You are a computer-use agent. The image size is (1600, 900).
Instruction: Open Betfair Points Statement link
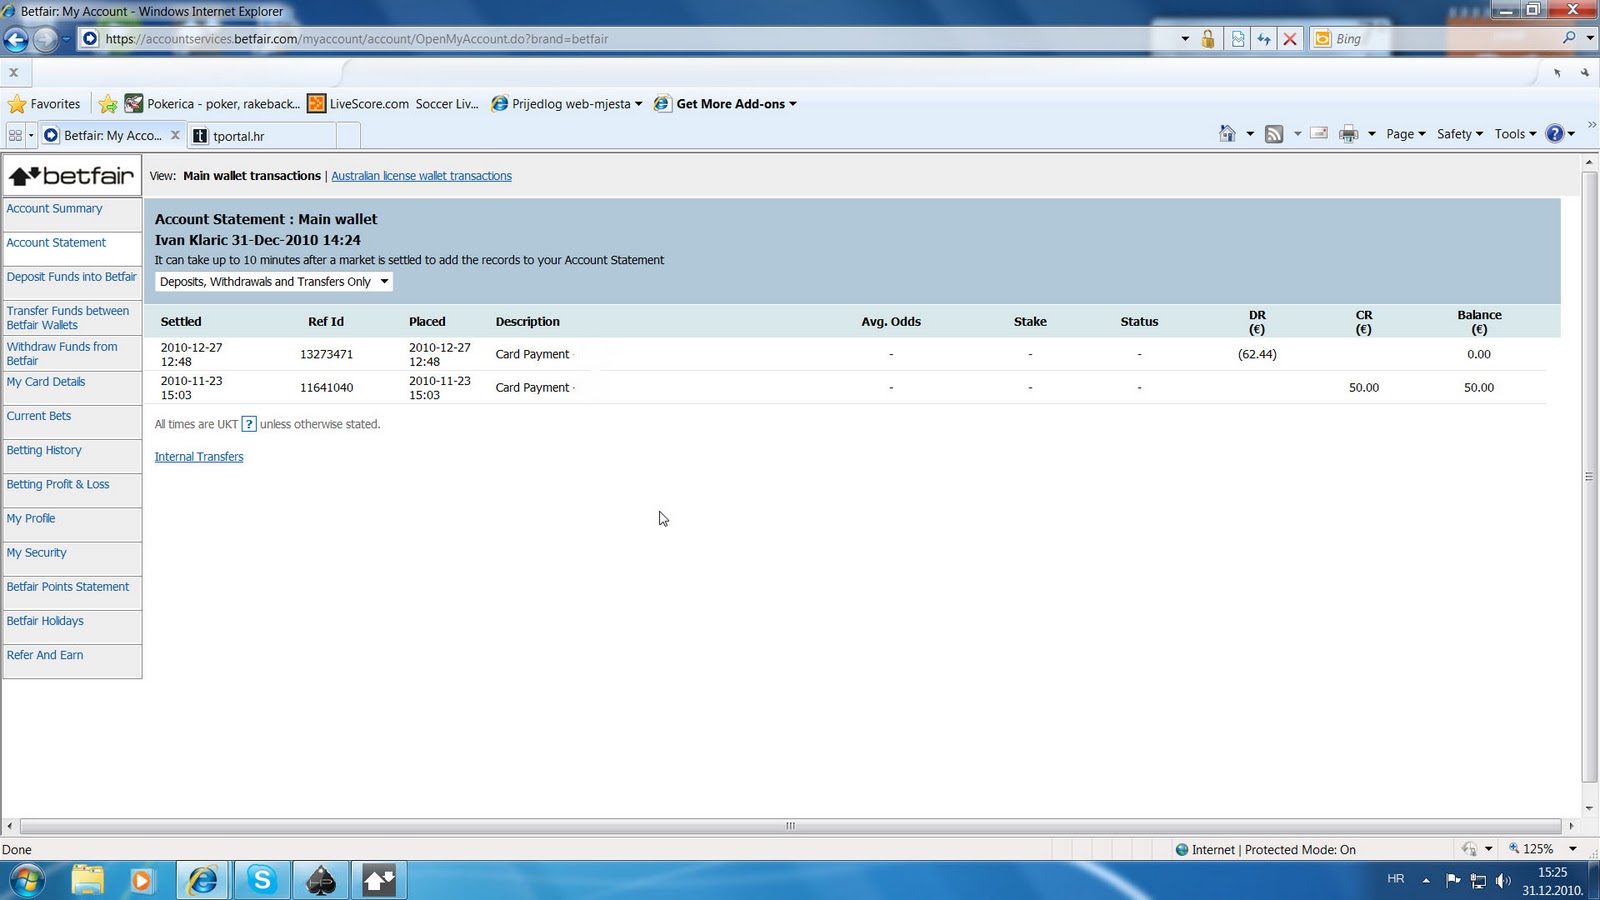[x=68, y=587]
